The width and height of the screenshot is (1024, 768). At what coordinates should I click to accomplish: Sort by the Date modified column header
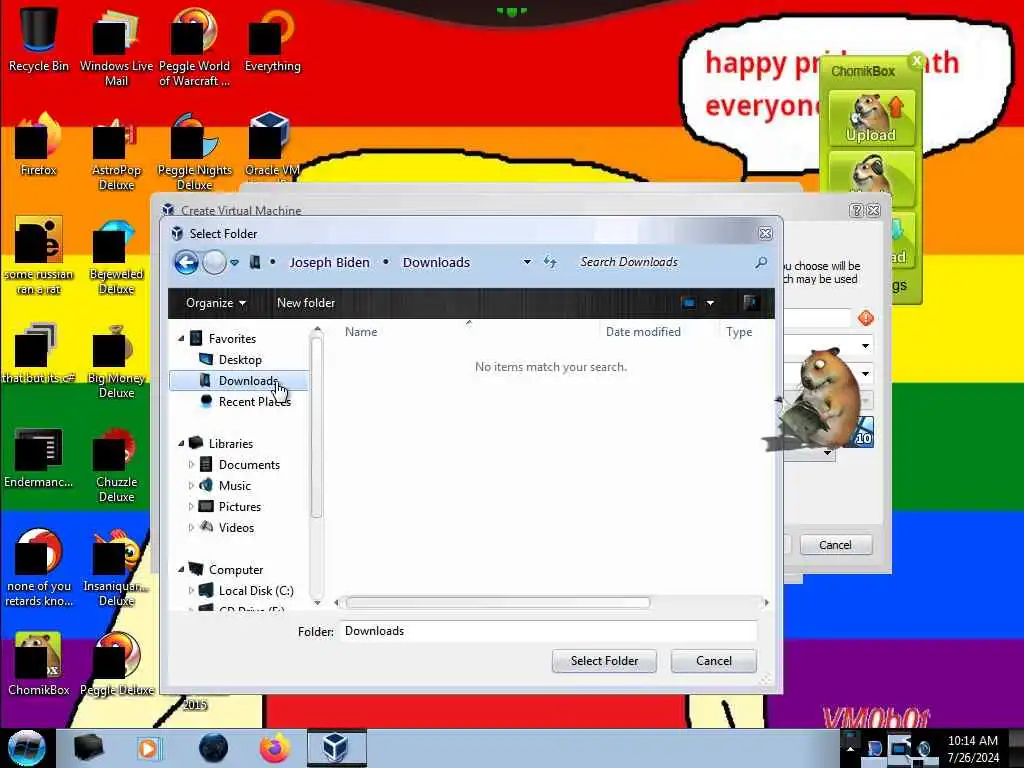point(643,332)
